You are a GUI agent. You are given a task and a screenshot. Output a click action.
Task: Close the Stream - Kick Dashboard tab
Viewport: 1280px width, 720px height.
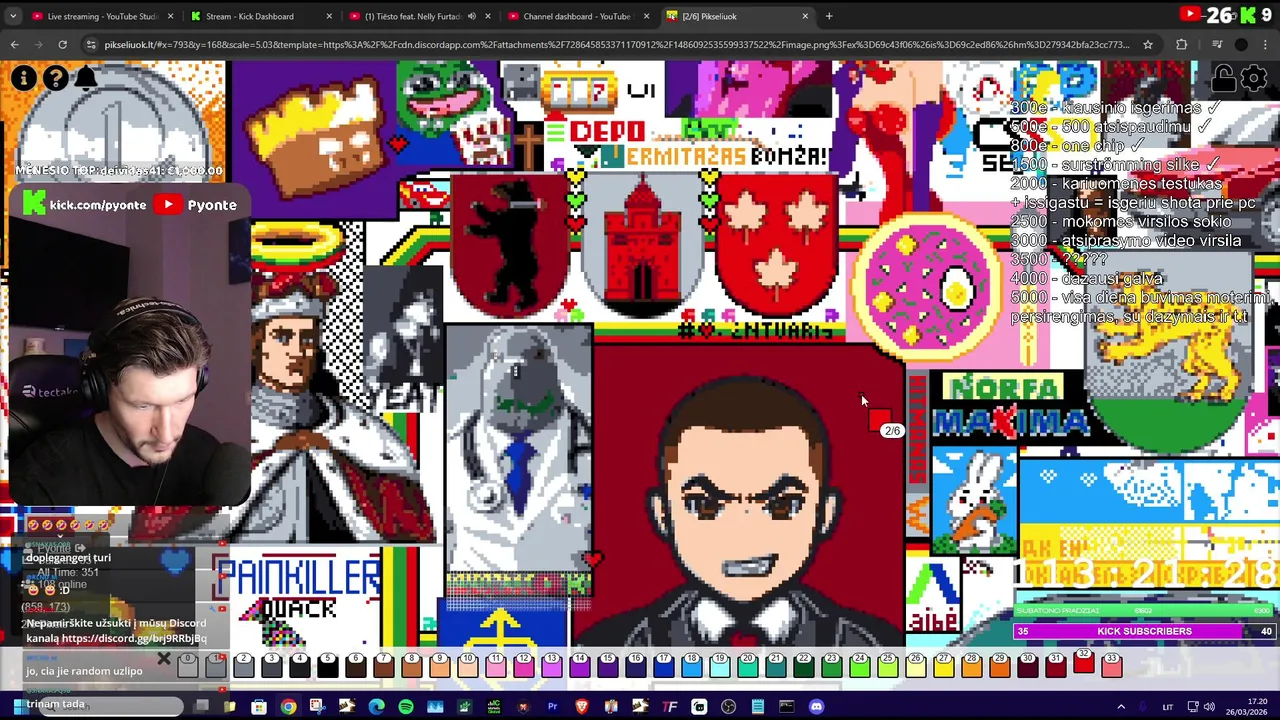click(328, 16)
